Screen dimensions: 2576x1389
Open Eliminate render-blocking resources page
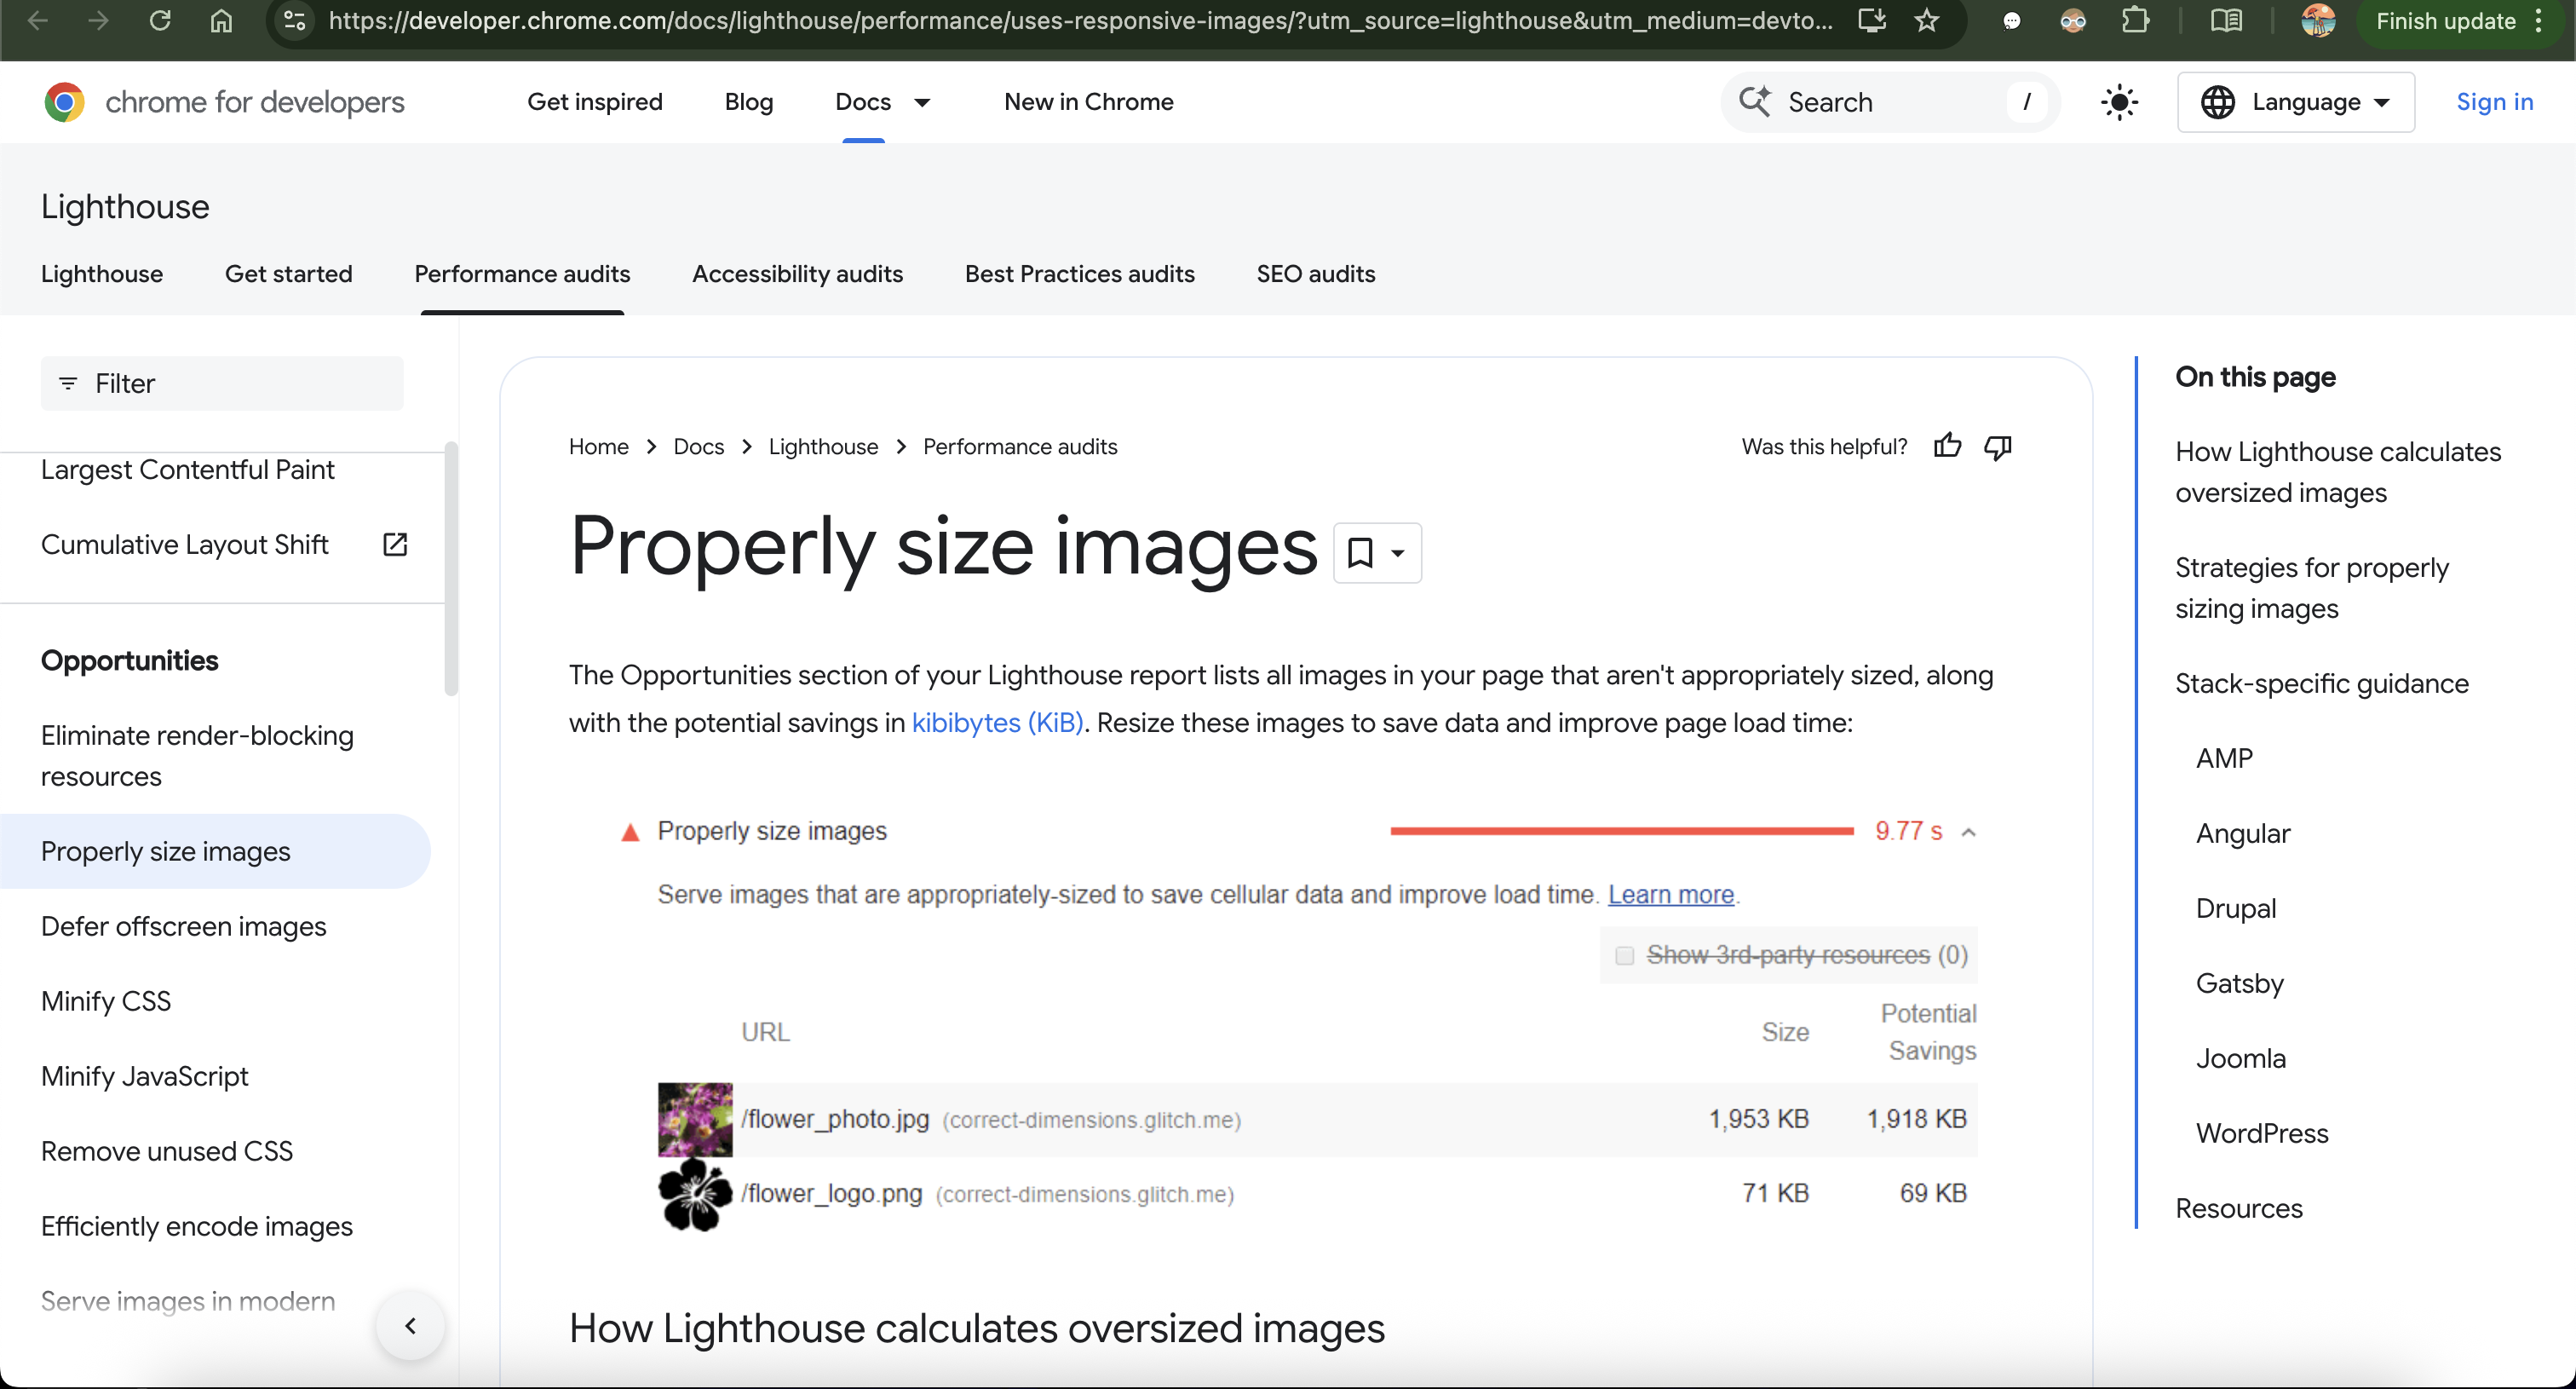[x=197, y=756]
